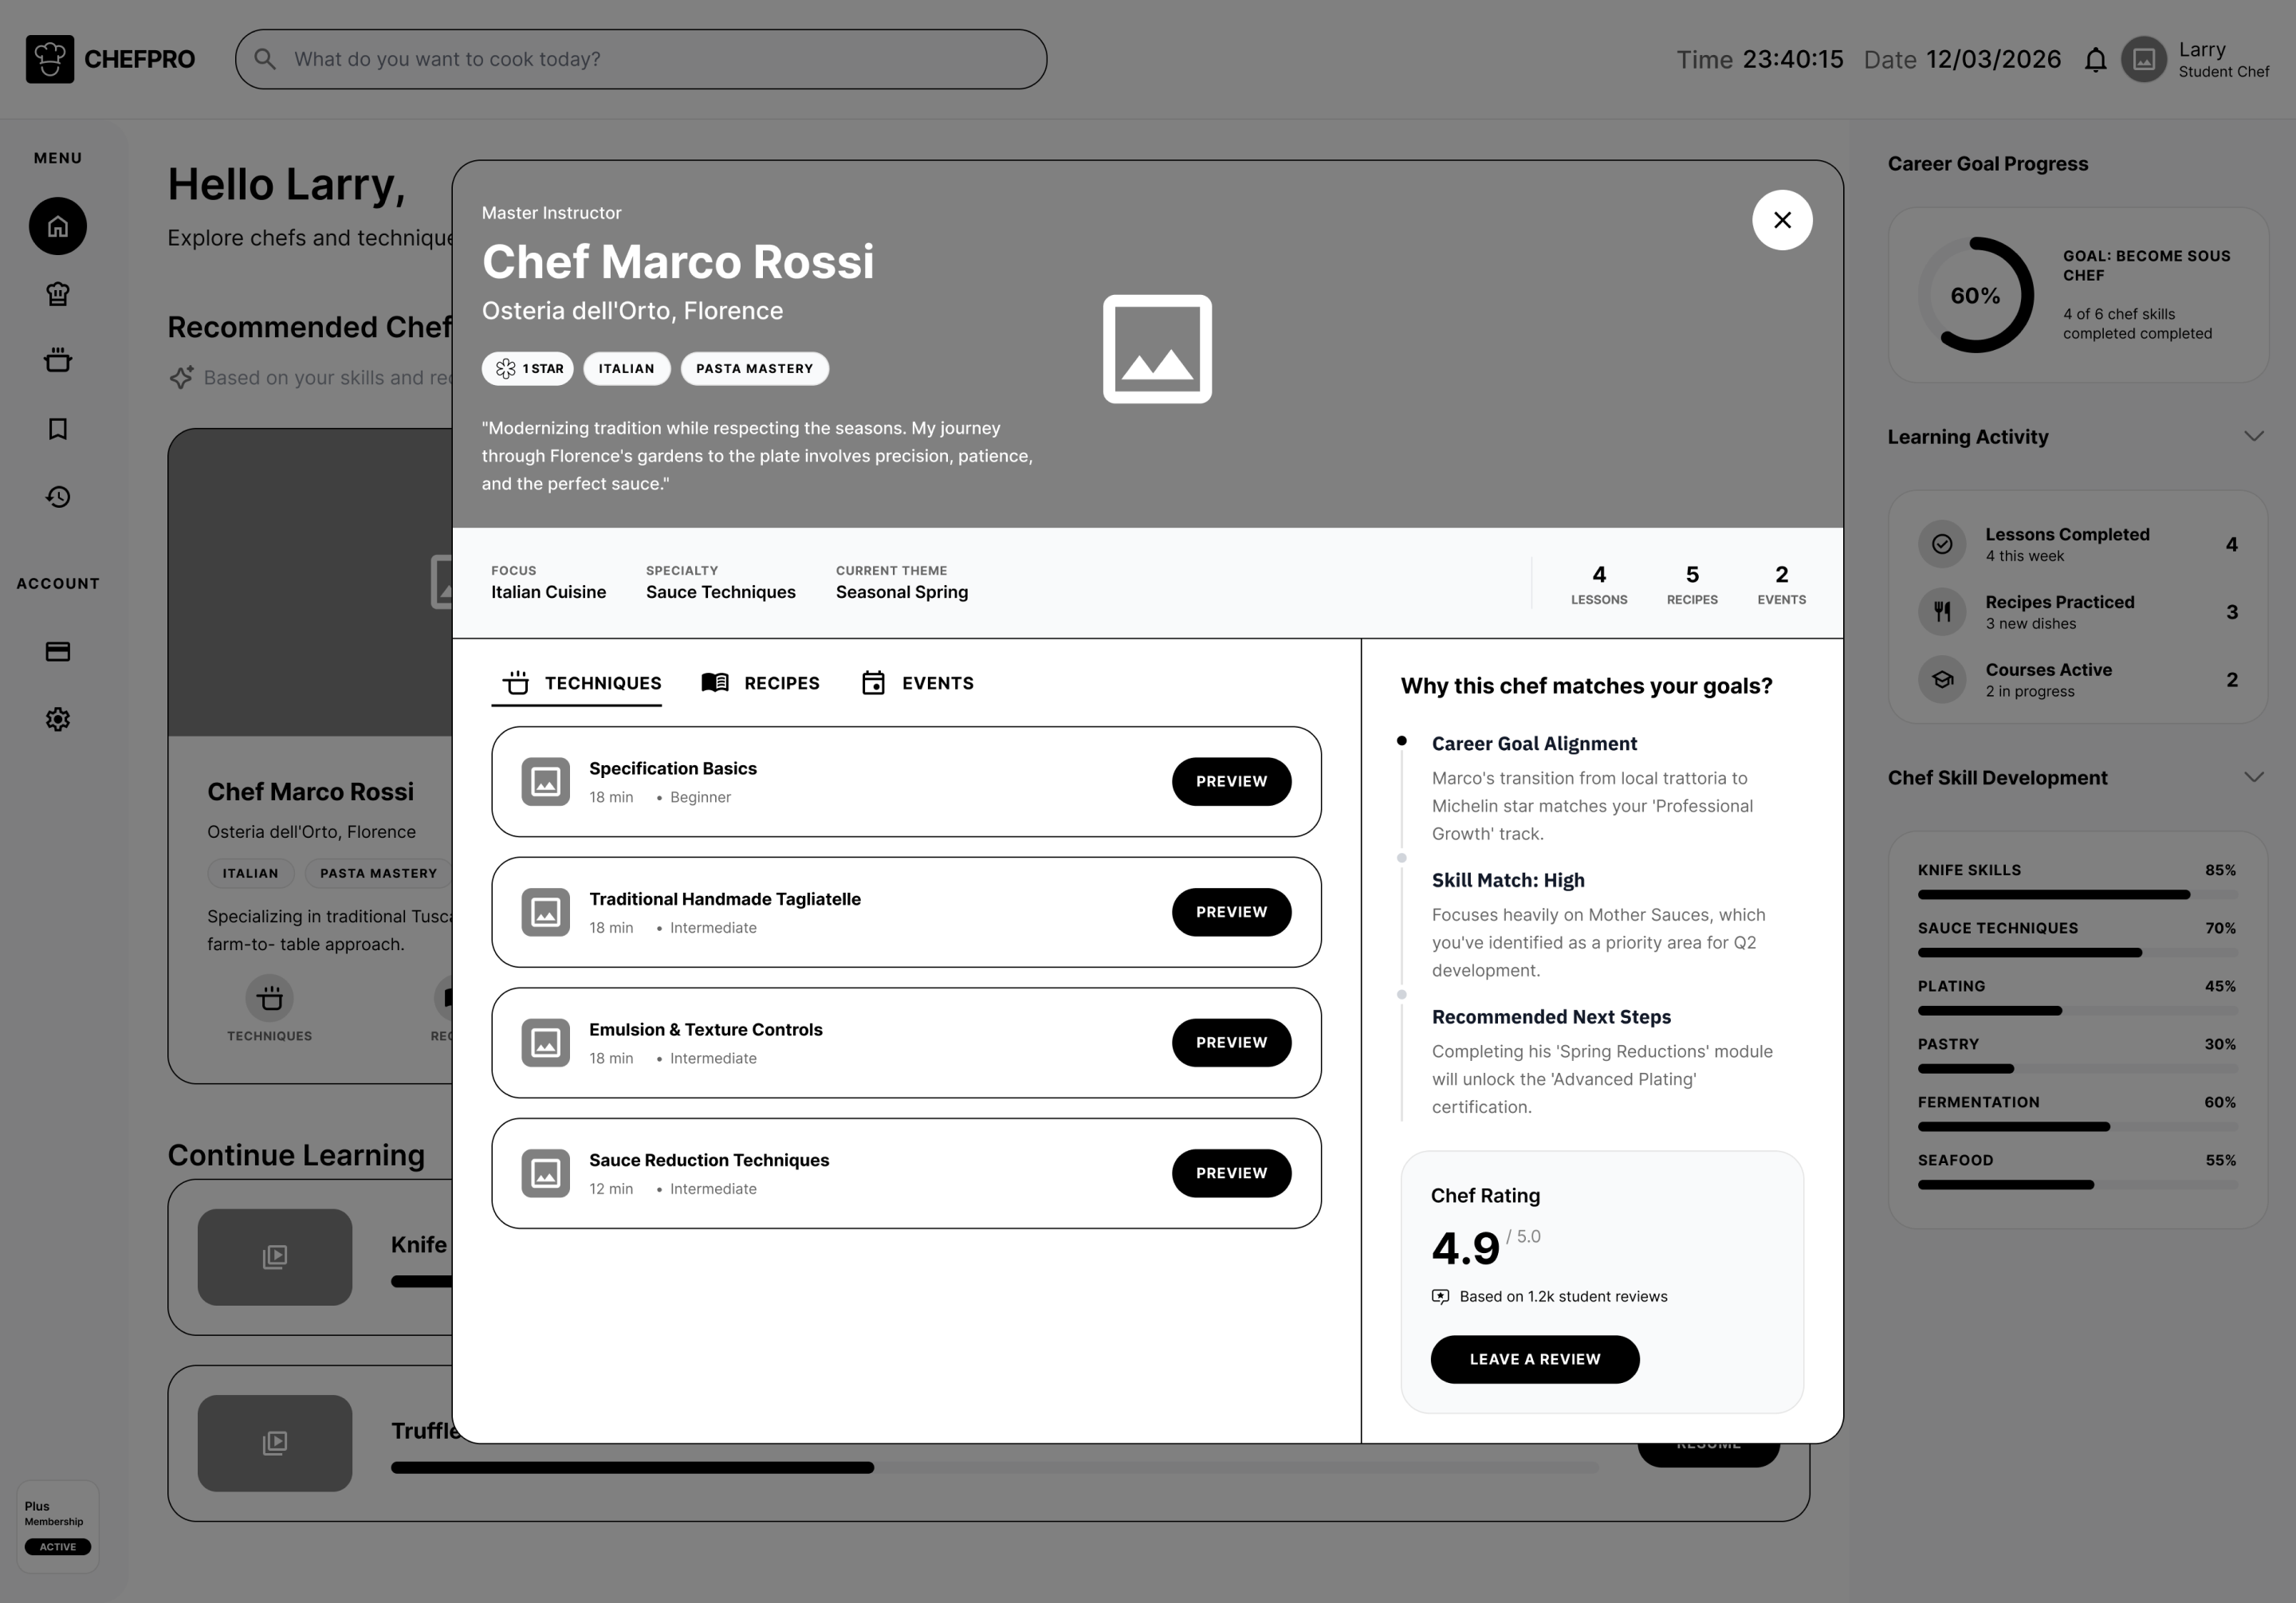Click the Courses Active graduation cap icon
This screenshot has height=1603, width=2296.
(x=1942, y=680)
